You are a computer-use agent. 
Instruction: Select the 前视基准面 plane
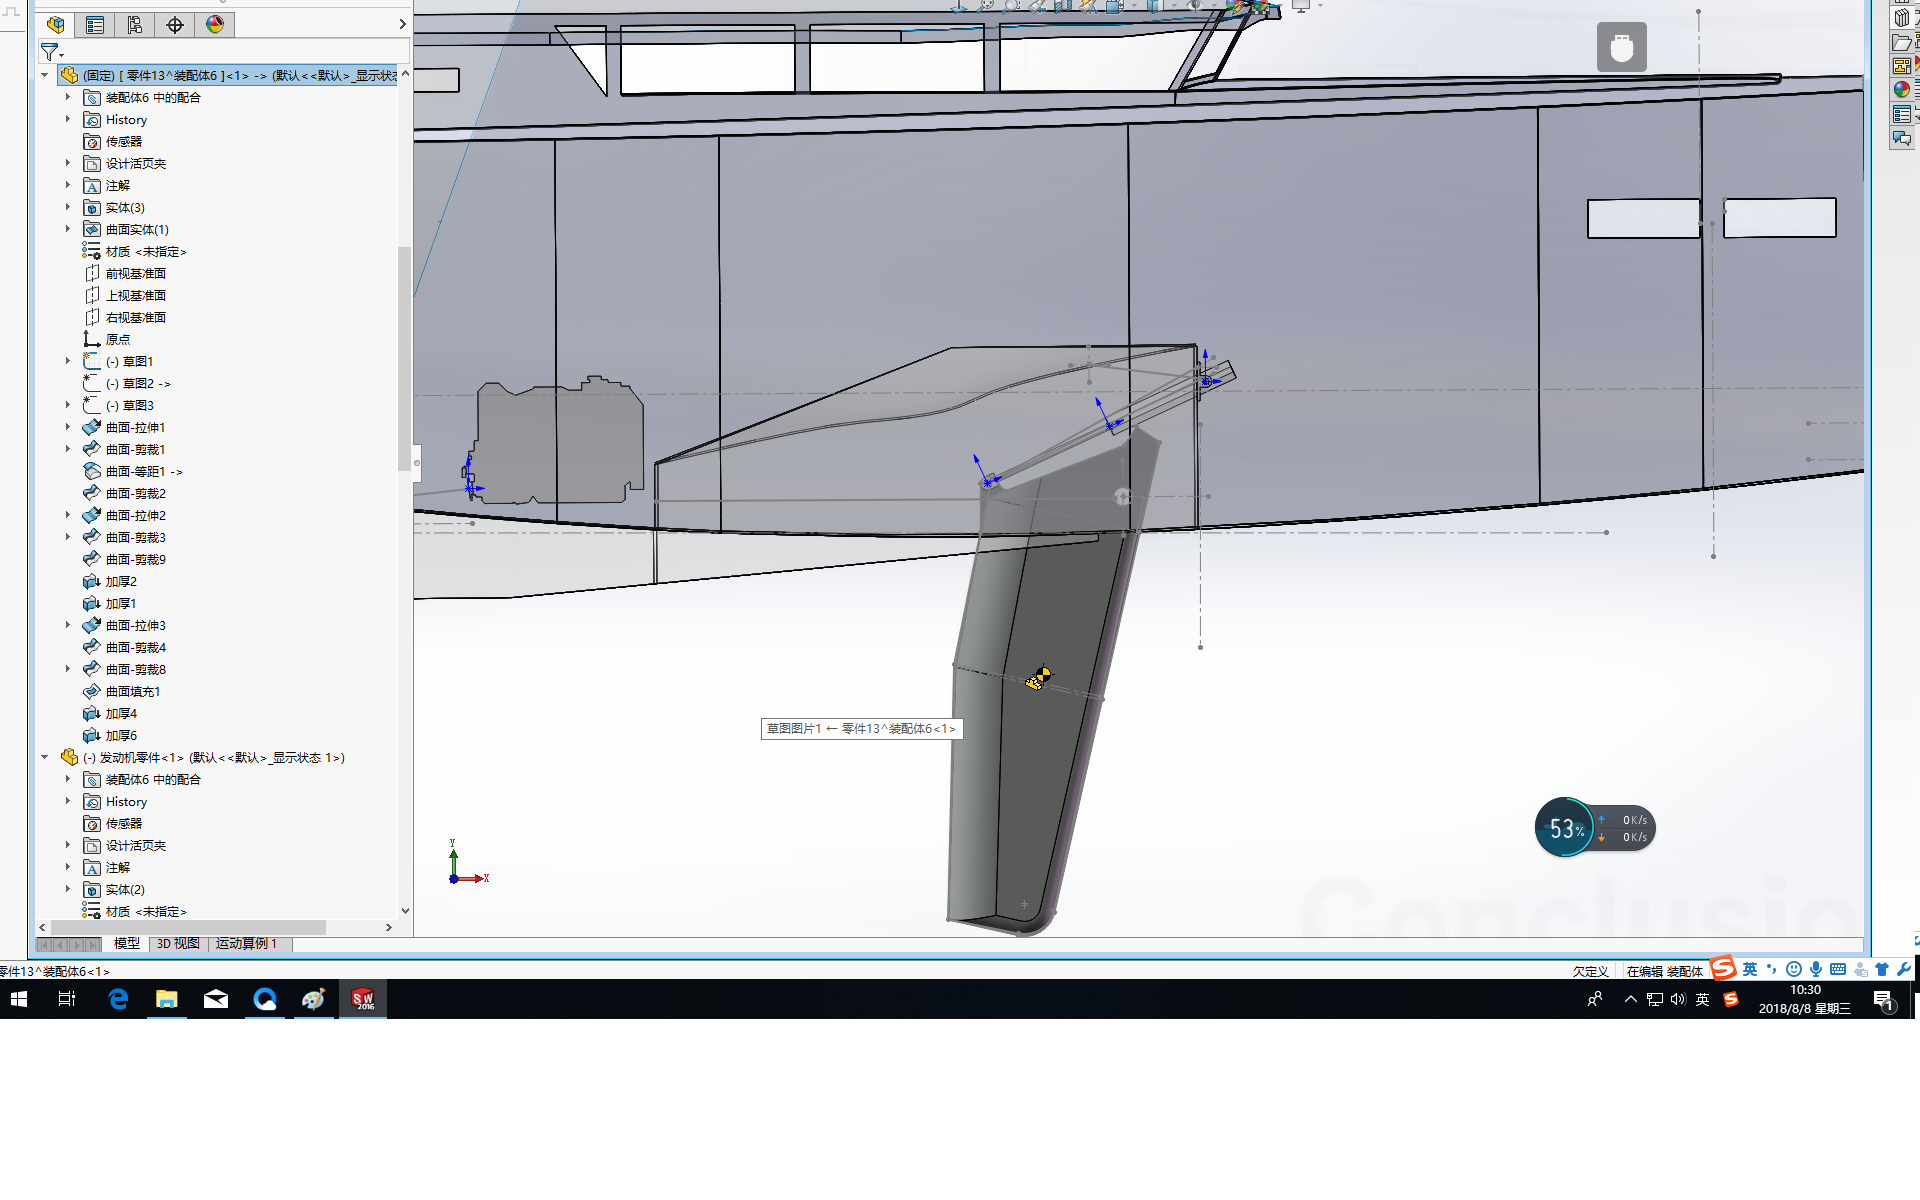(x=125, y=274)
